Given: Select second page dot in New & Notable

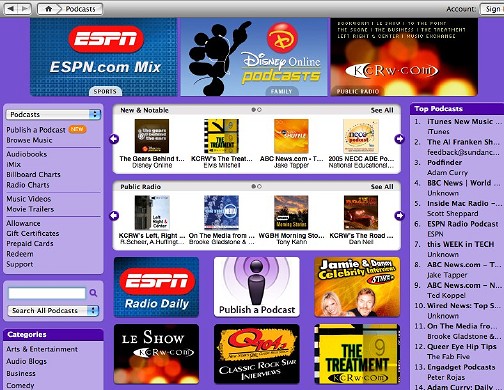Looking at the screenshot, I should [x=259, y=110].
